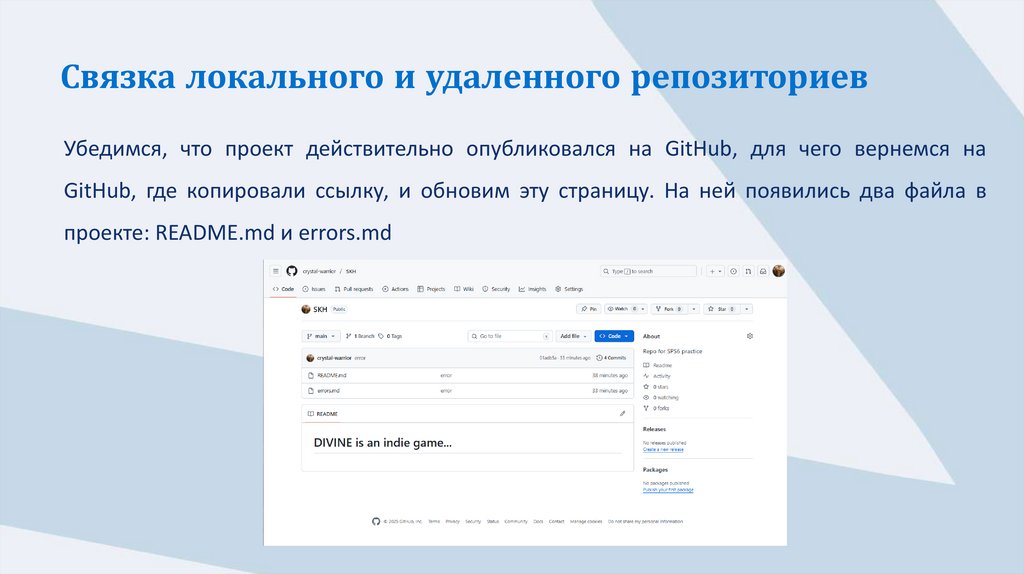Open crystal-warrior commit author link
1024x574 pixels.
[334, 358]
